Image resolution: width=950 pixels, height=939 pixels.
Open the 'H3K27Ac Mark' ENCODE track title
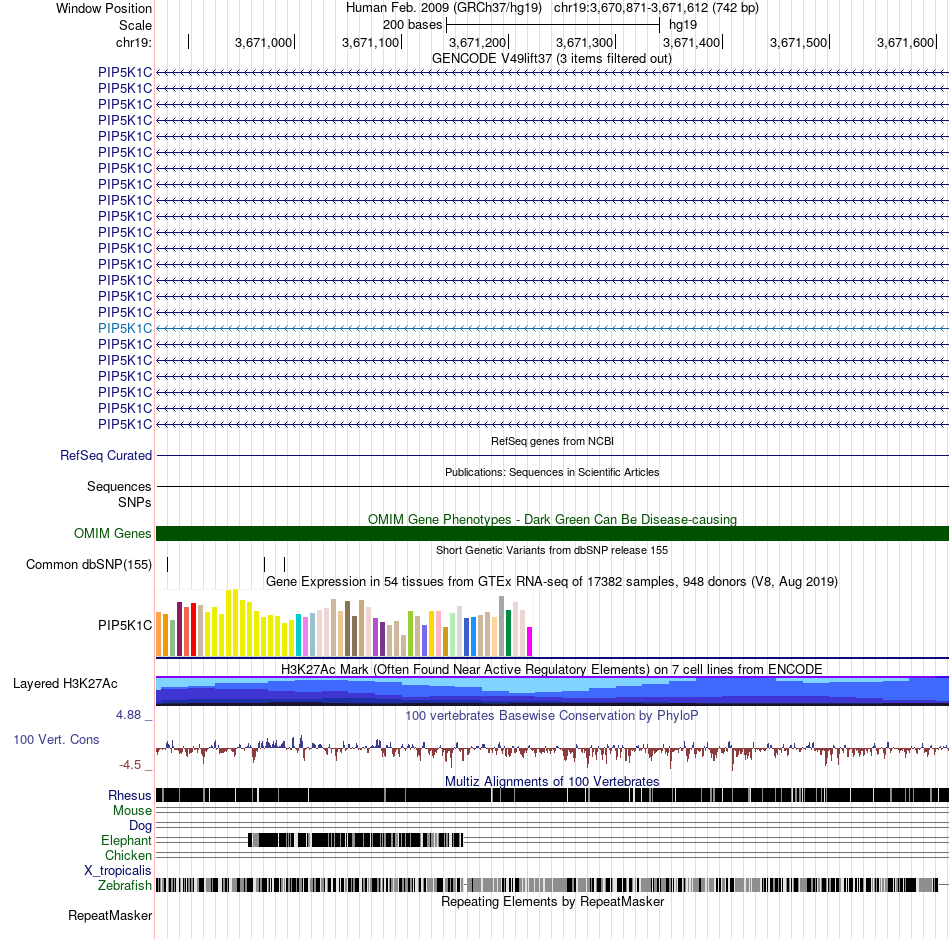[552, 669]
